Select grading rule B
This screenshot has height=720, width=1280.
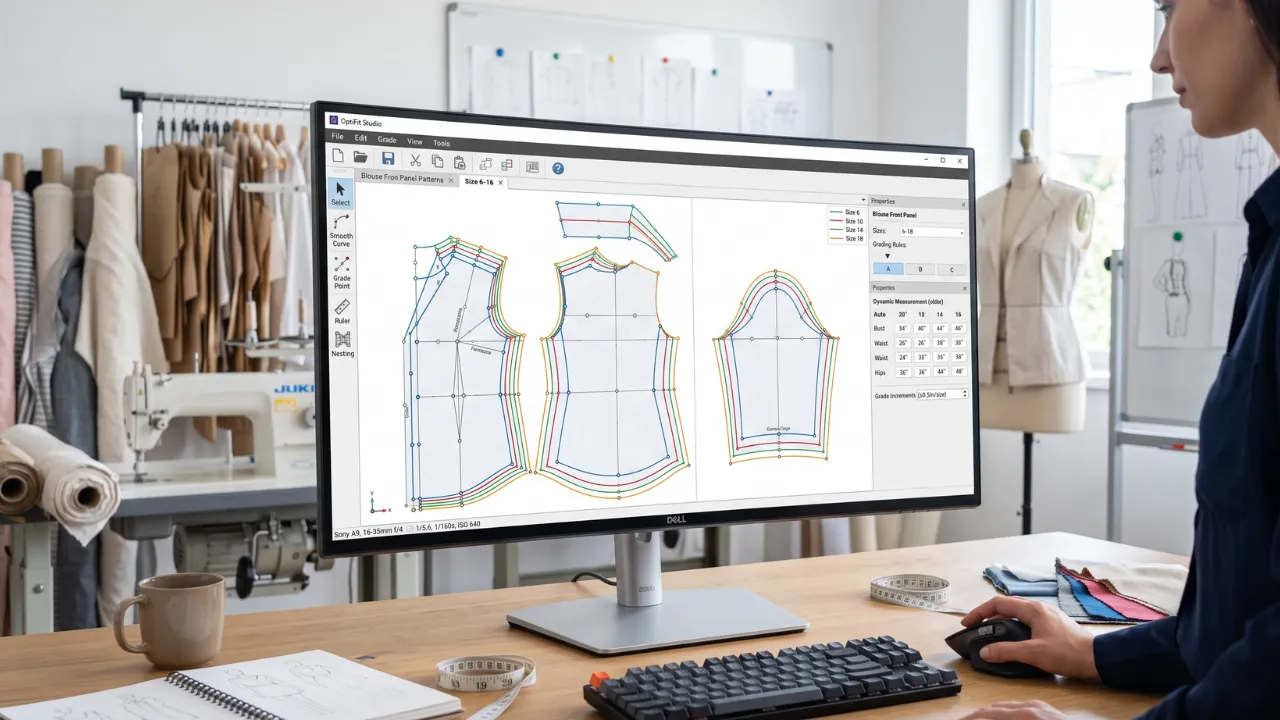(920, 270)
